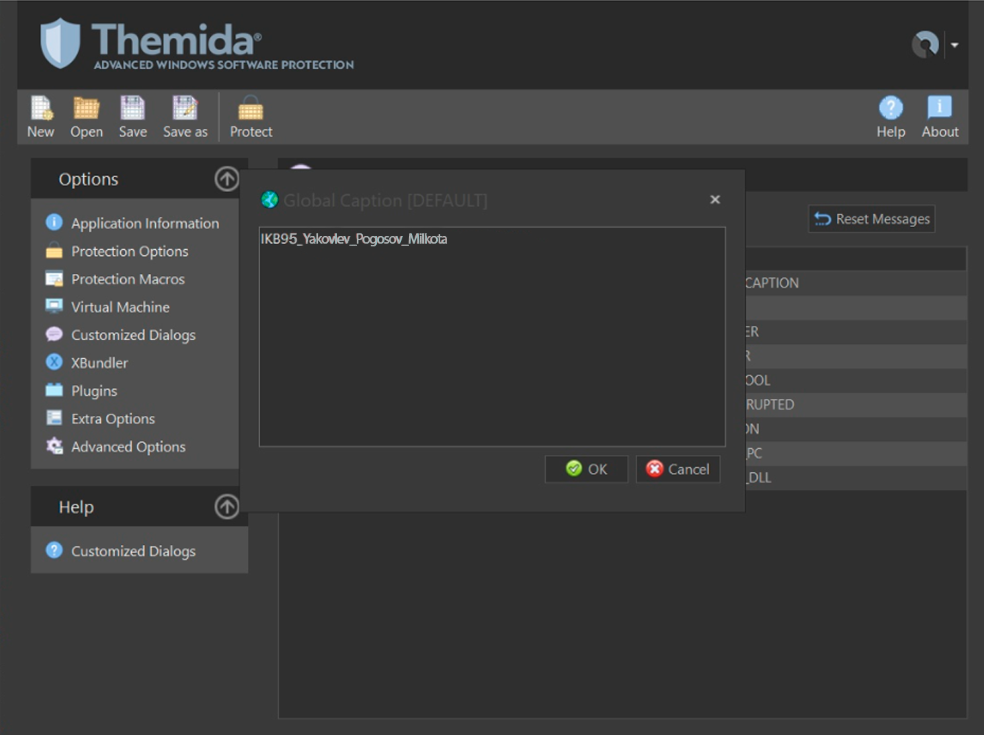The width and height of the screenshot is (984, 735).
Task: Click the Protection Macros icon
Action: click(x=54, y=278)
